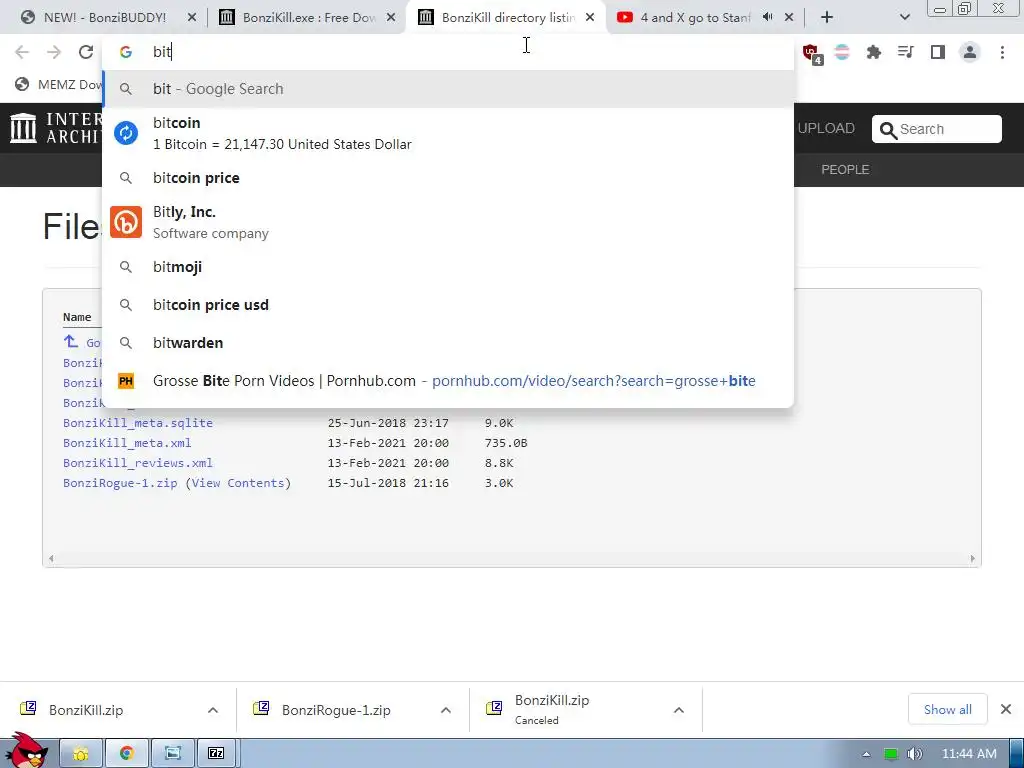Reload the page with the refresh icon
This screenshot has width=1024, height=768.
pyautogui.click(x=86, y=52)
